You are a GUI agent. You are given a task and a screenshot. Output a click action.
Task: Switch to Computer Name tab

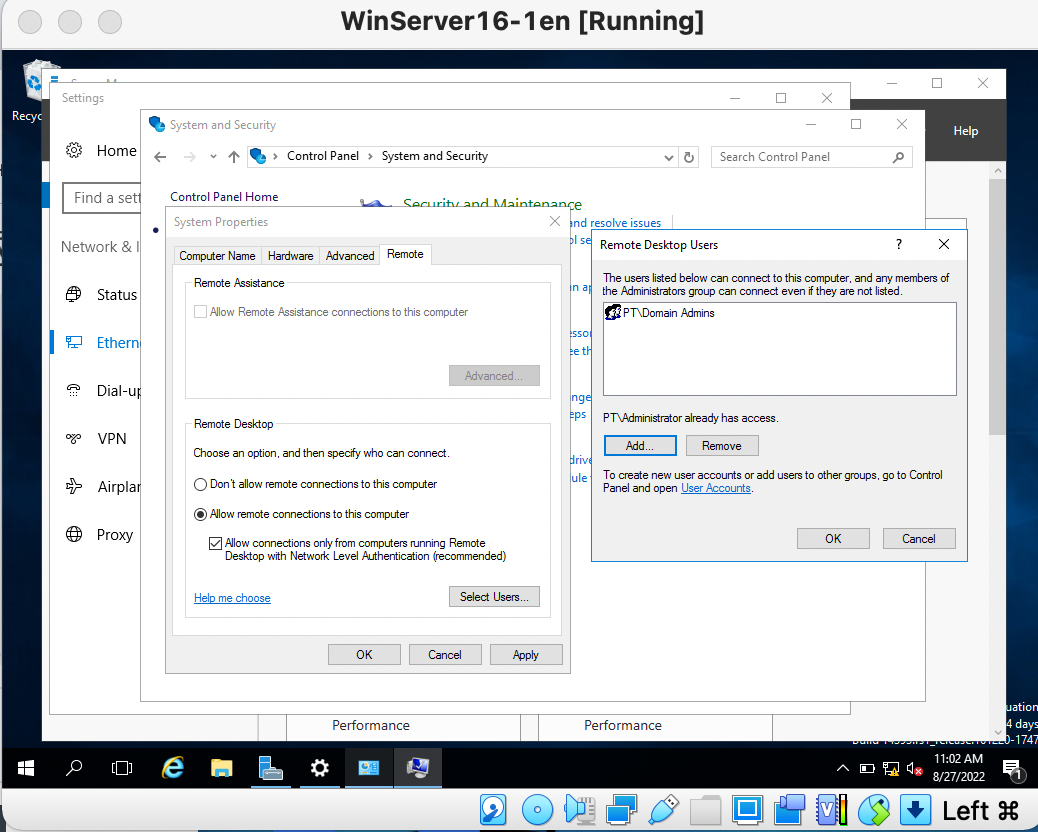(217, 255)
